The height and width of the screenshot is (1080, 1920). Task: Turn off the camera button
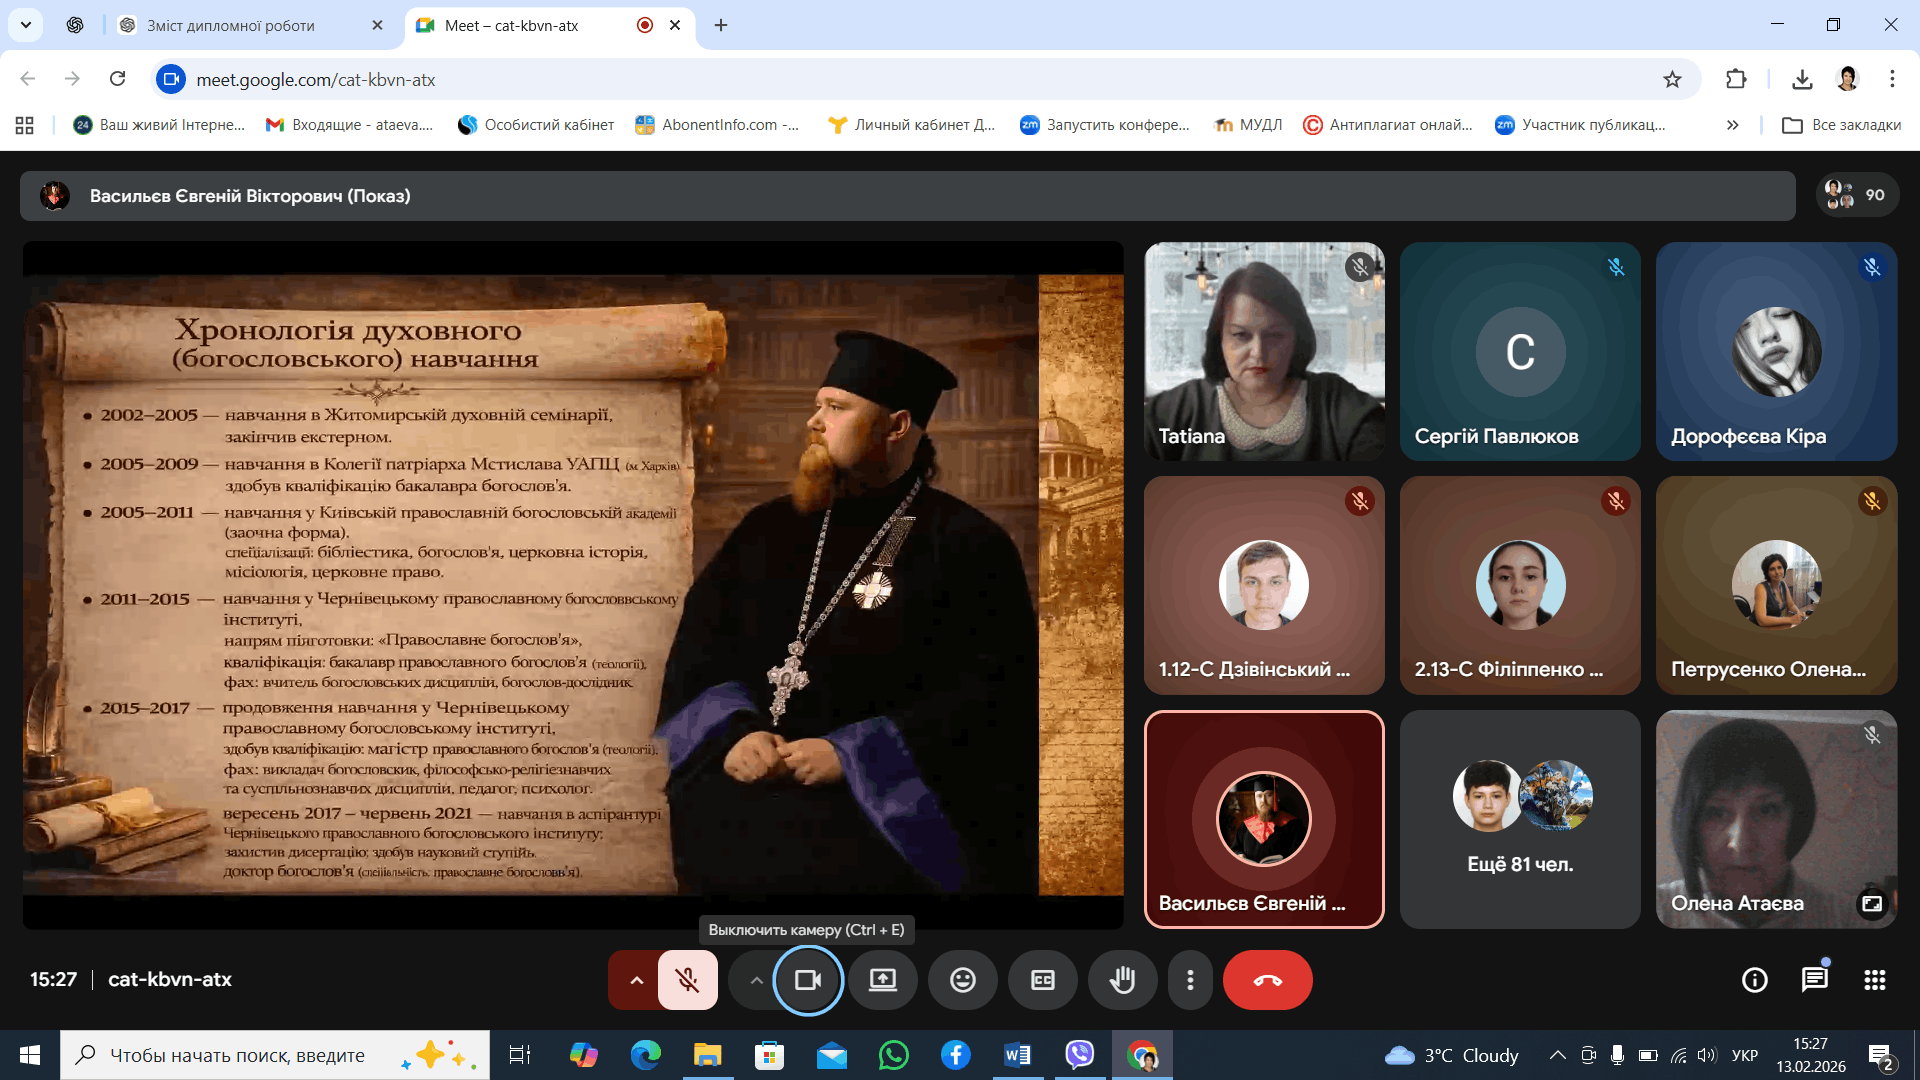pos(807,980)
